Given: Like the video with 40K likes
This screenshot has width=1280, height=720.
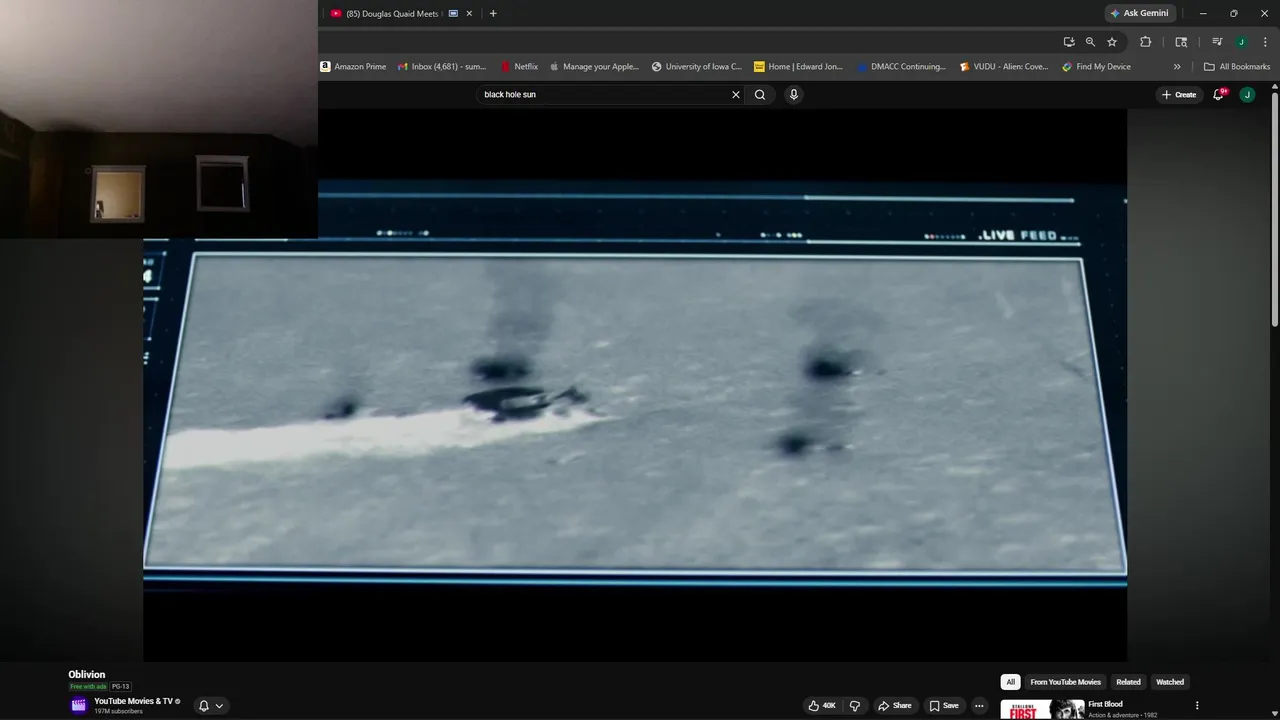Looking at the screenshot, I should click(x=822, y=706).
